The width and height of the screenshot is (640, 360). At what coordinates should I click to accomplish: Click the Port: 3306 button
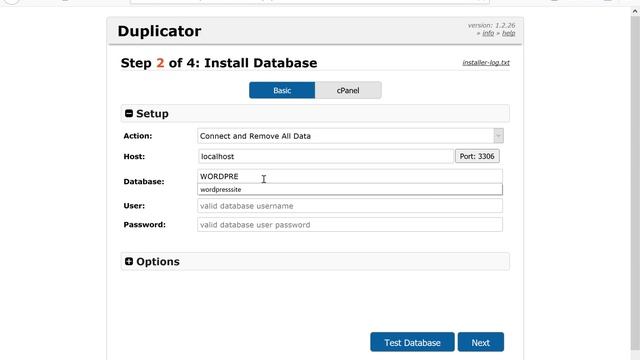477,156
